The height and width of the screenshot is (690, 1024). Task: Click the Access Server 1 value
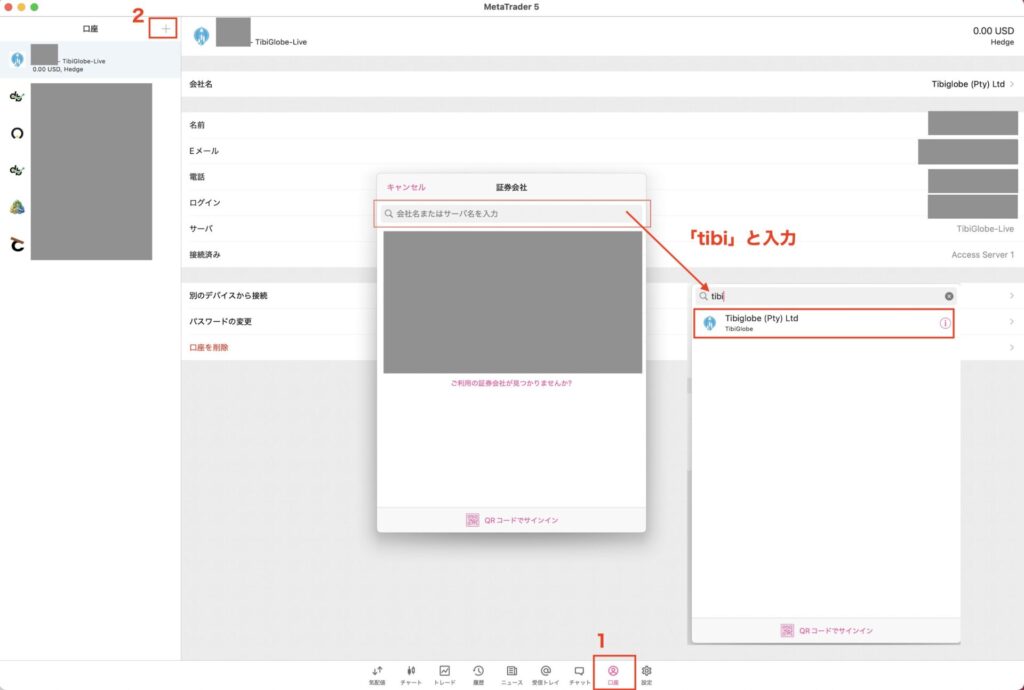pyautogui.click(x=983, y=255)
